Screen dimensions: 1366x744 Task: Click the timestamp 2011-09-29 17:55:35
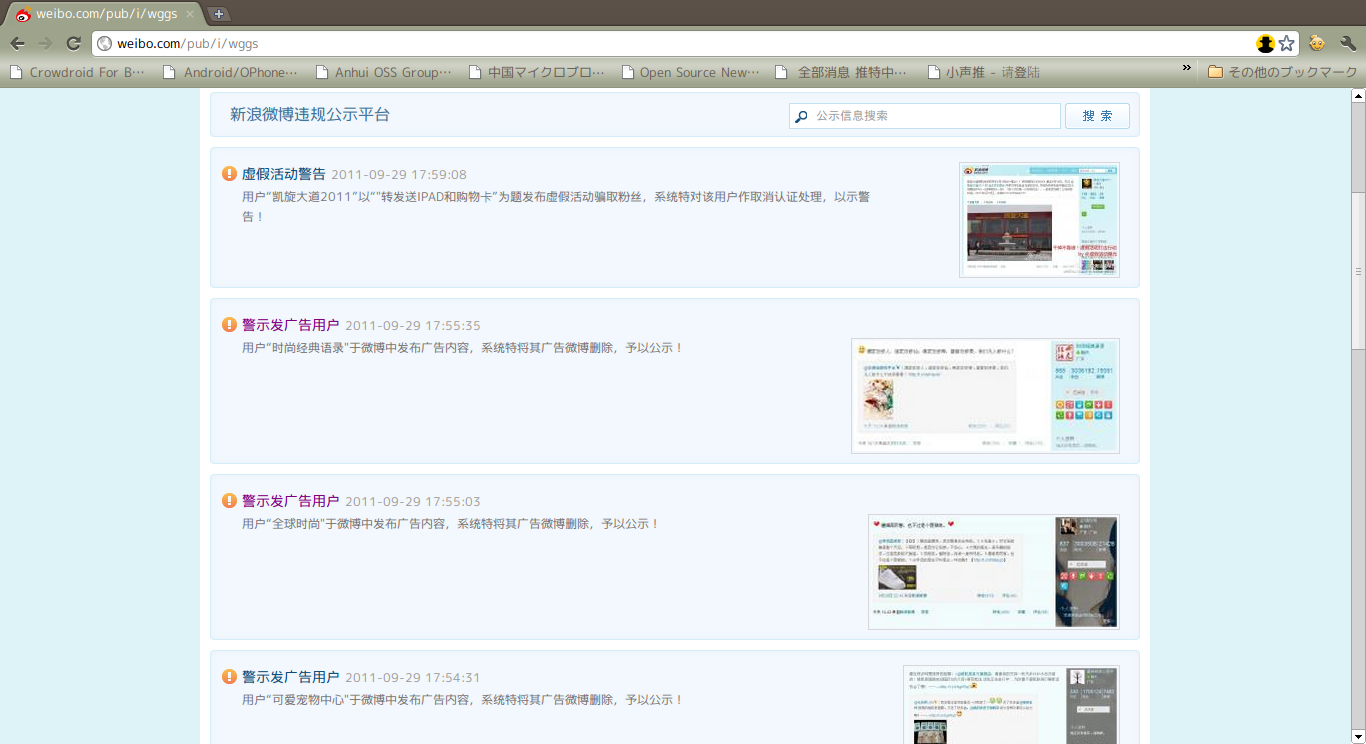pyautogui.click(x=413, y=326)
